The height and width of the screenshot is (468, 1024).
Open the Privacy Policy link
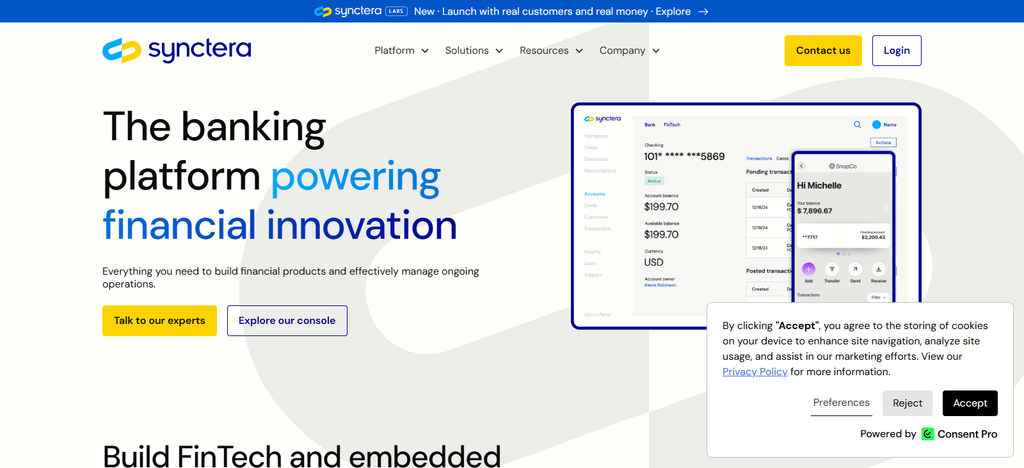click(x=755, y=372)
